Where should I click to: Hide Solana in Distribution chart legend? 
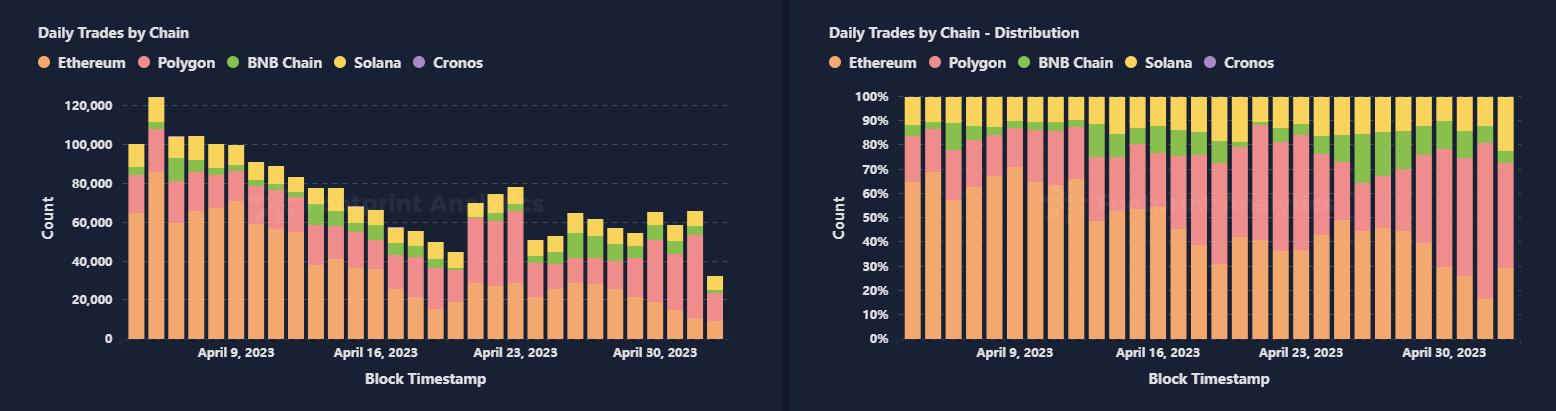point(1159,63)
